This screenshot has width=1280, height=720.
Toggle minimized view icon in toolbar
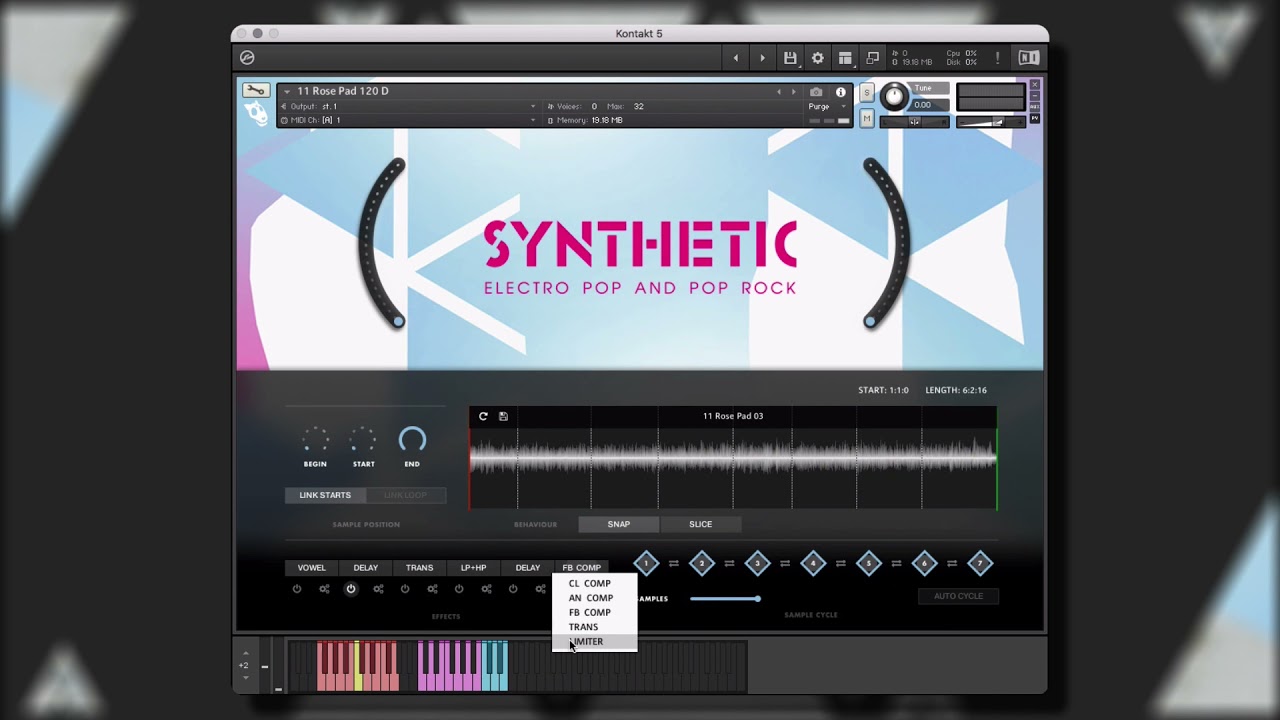tap(873, 58)
